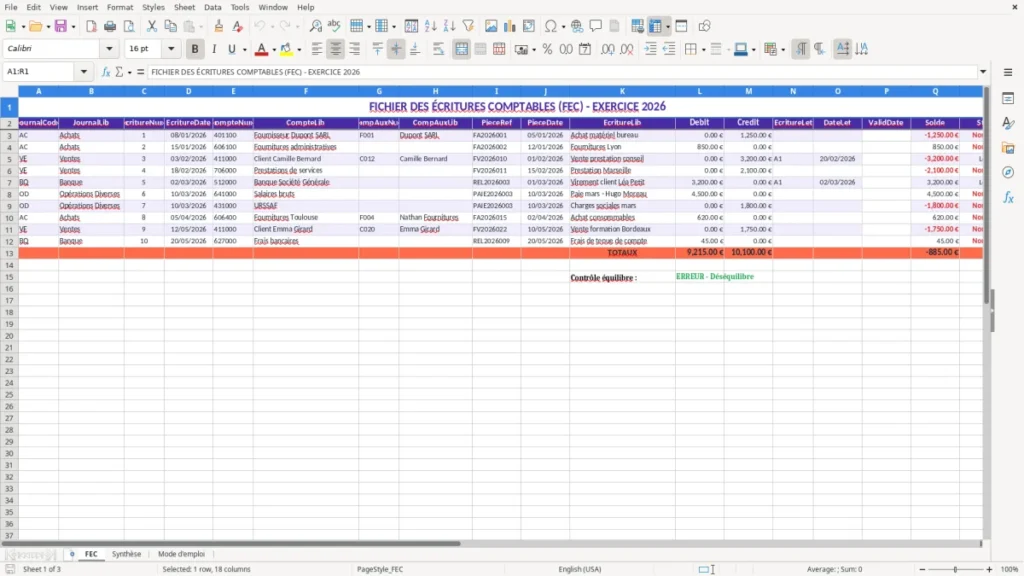Image resolution: width=1024 pixels, height=576 pixels.
Task: Click the Formula equals sign icon
Action: [140, 72]
